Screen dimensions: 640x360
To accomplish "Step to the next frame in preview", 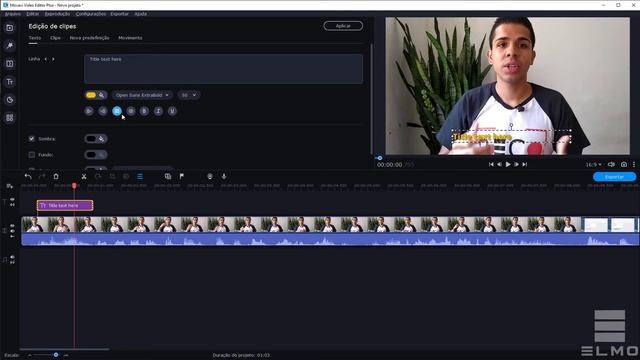I will coord(516,164).
